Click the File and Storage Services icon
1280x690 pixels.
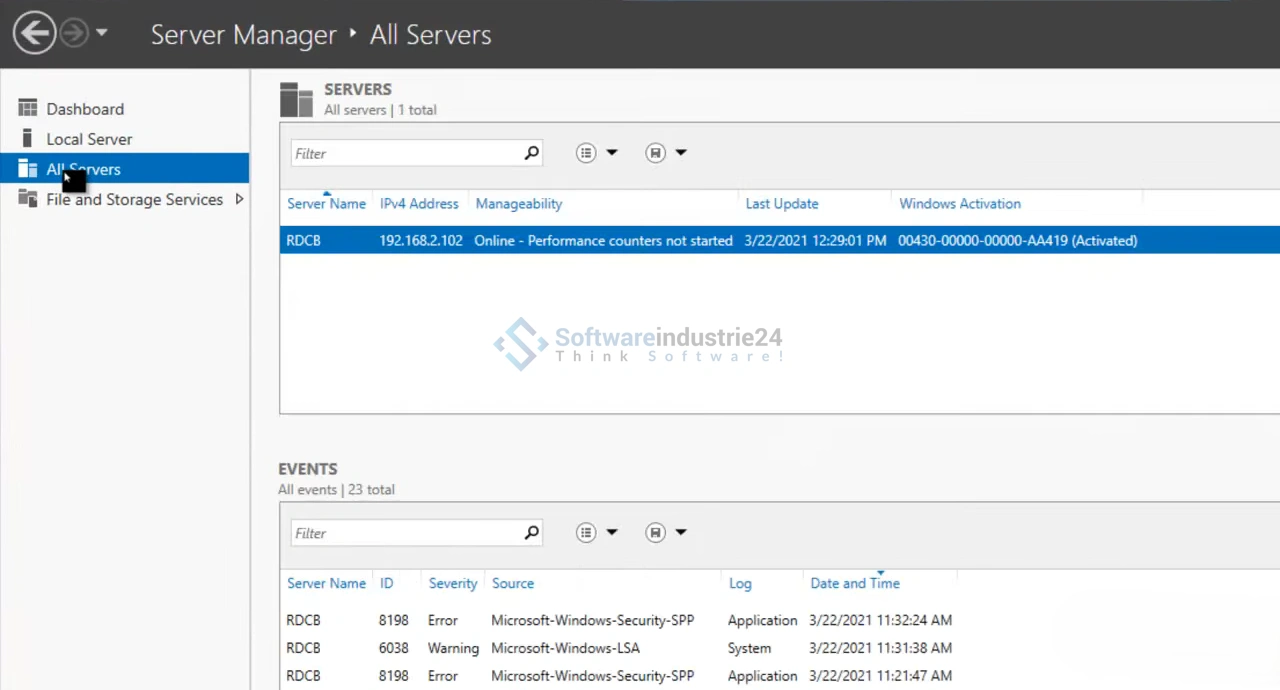click(28, 199)
